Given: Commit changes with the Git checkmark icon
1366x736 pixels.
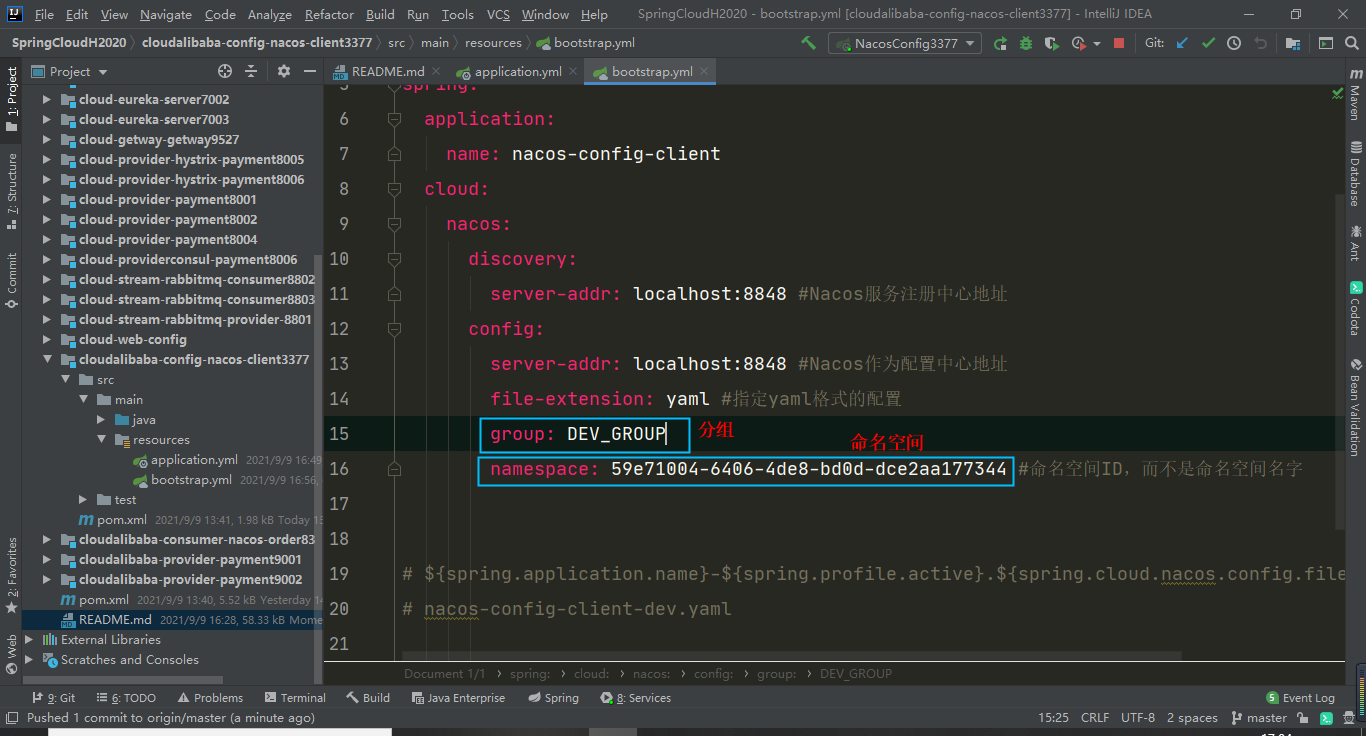Looking at the screenshot, I should click(x=1208, y=43).
